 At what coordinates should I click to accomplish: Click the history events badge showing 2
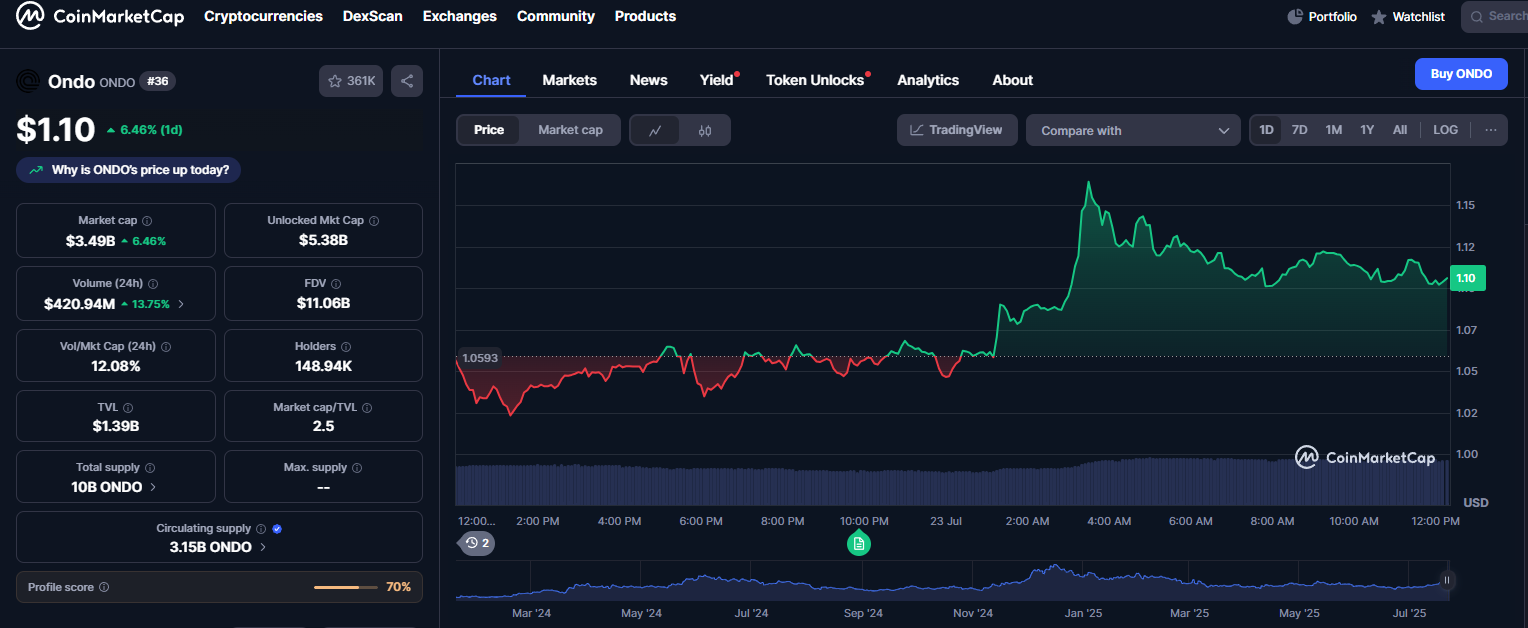pos(476,543)
